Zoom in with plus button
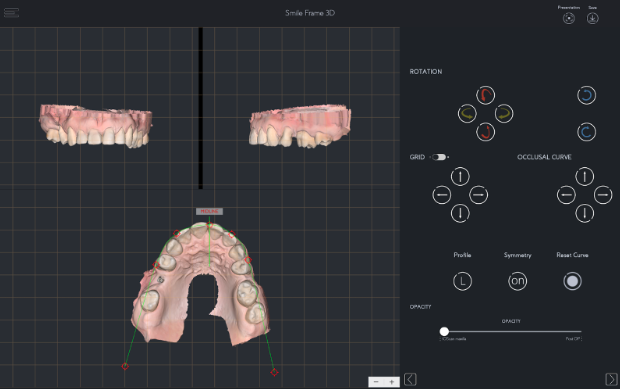620x389 pixels. coord(391,381)
